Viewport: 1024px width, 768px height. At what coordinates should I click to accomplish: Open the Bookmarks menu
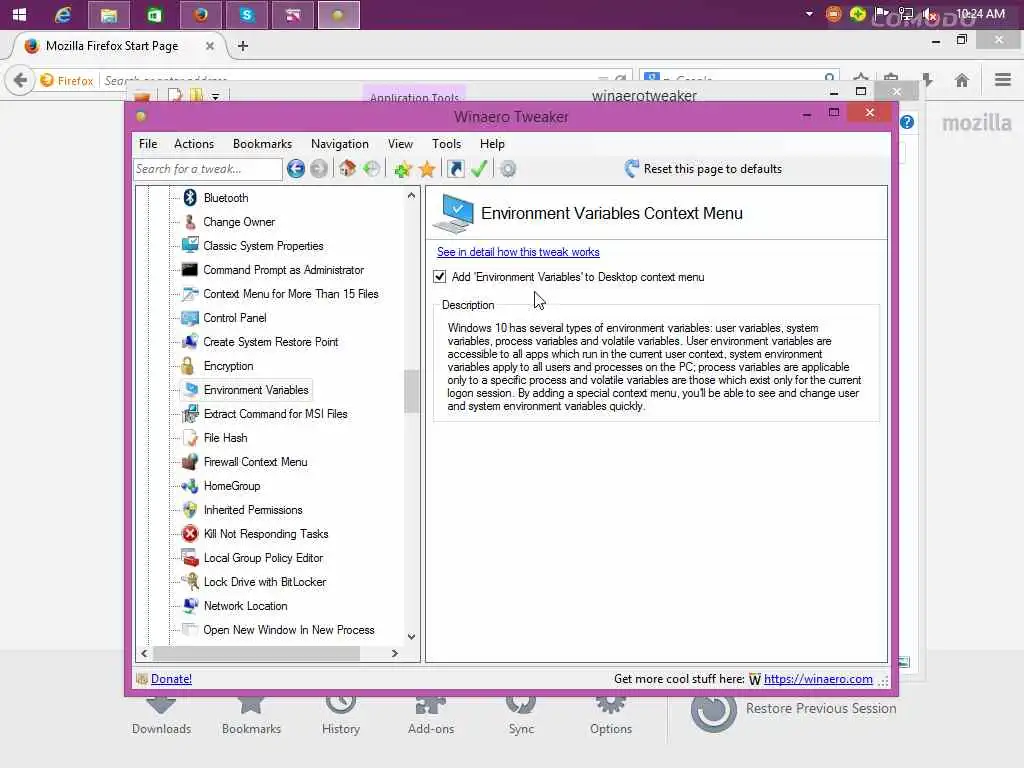[263, 144]
